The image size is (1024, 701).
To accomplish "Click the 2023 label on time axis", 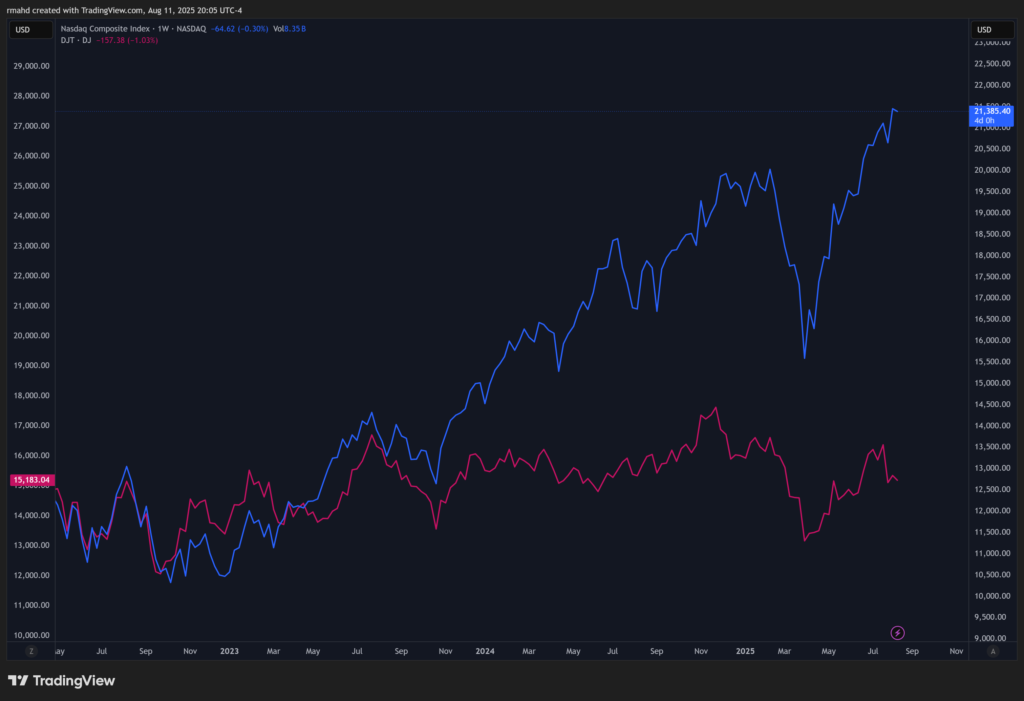I will [x=229, y=651].
